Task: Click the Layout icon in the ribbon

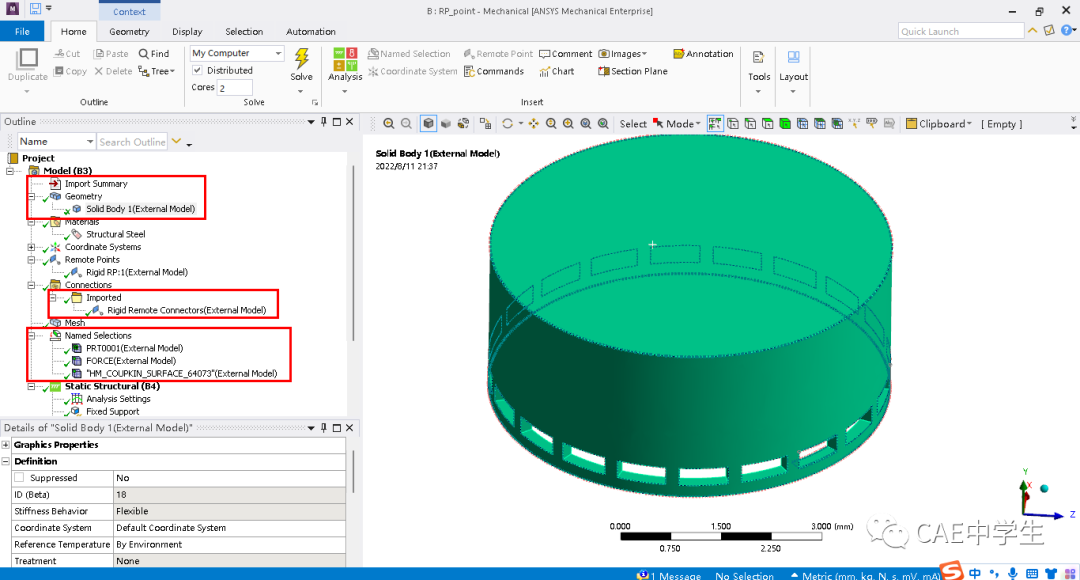Action: (x=793, y=58)
